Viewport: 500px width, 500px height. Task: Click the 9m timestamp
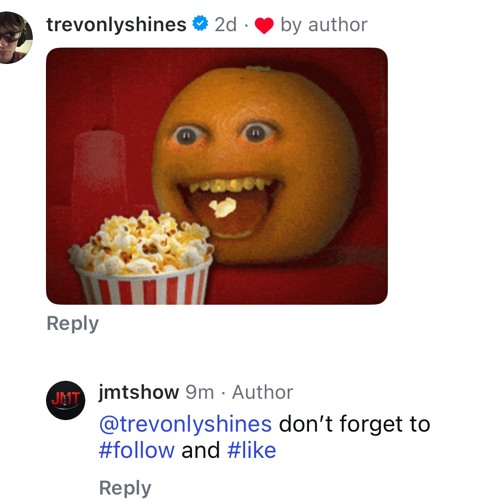[x=200, y=392]
